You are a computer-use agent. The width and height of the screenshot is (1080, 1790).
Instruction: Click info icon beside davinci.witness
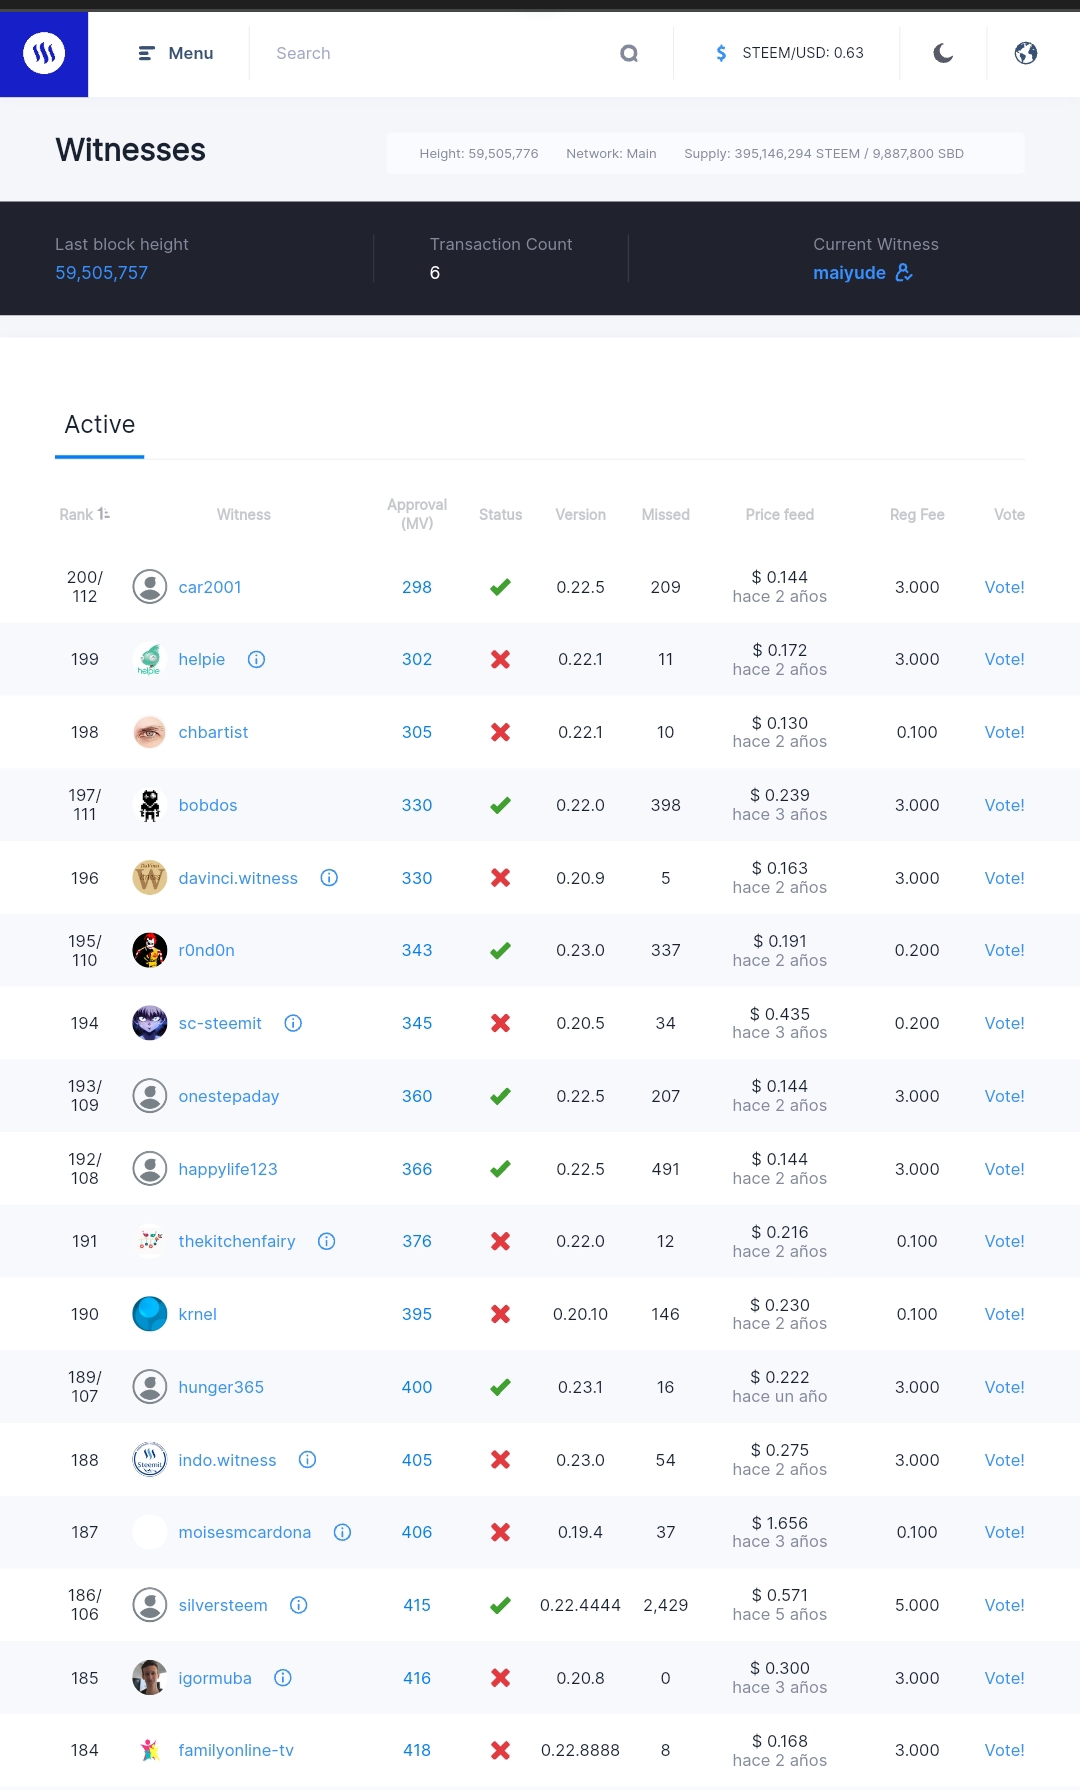pos(329,878)
